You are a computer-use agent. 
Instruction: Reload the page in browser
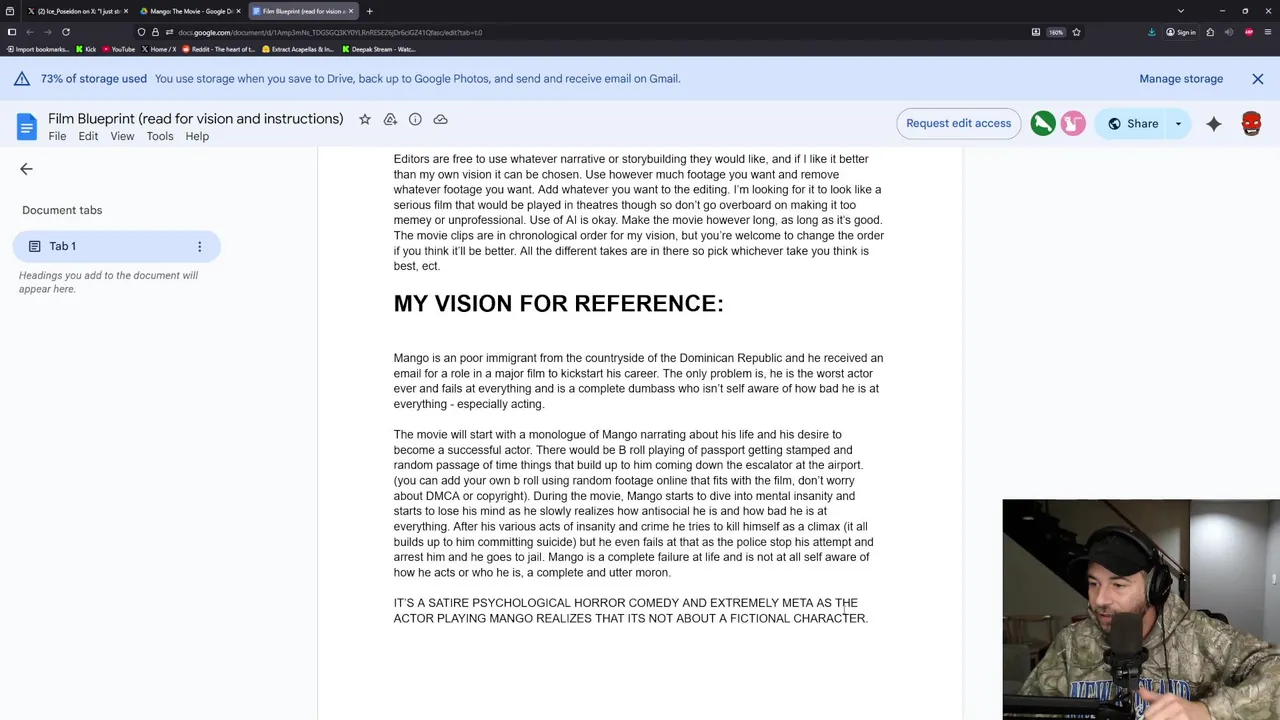[66, 32]
